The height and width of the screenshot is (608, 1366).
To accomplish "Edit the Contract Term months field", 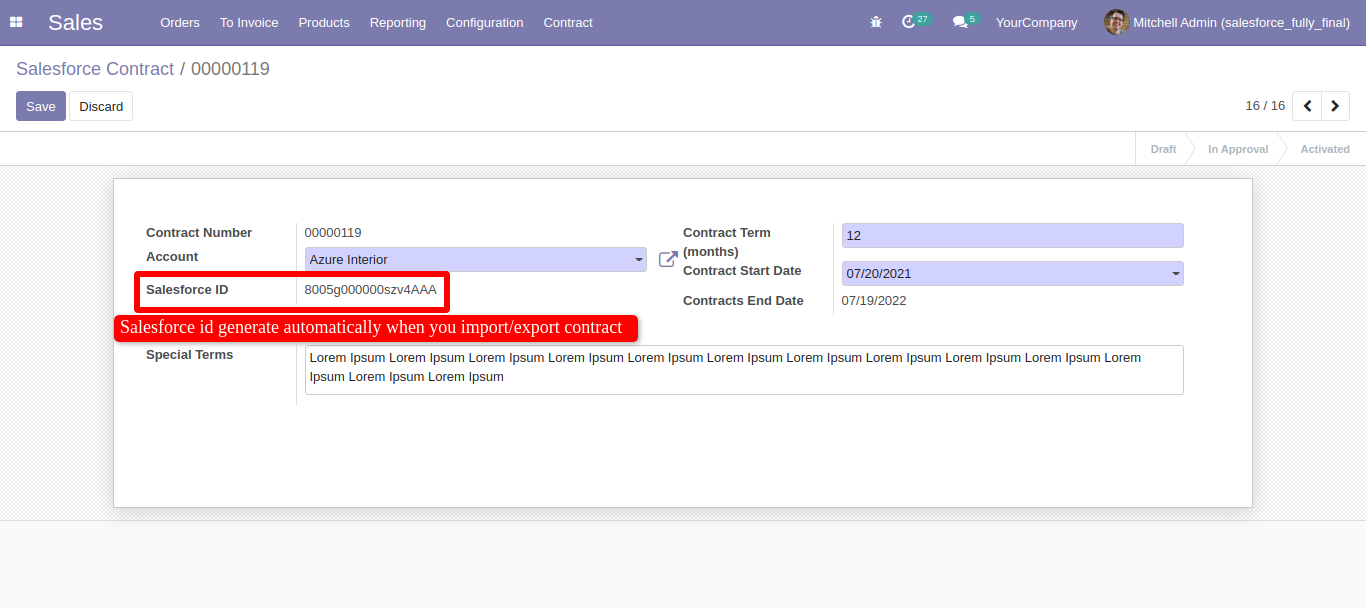I will [x=1012, y=236].
